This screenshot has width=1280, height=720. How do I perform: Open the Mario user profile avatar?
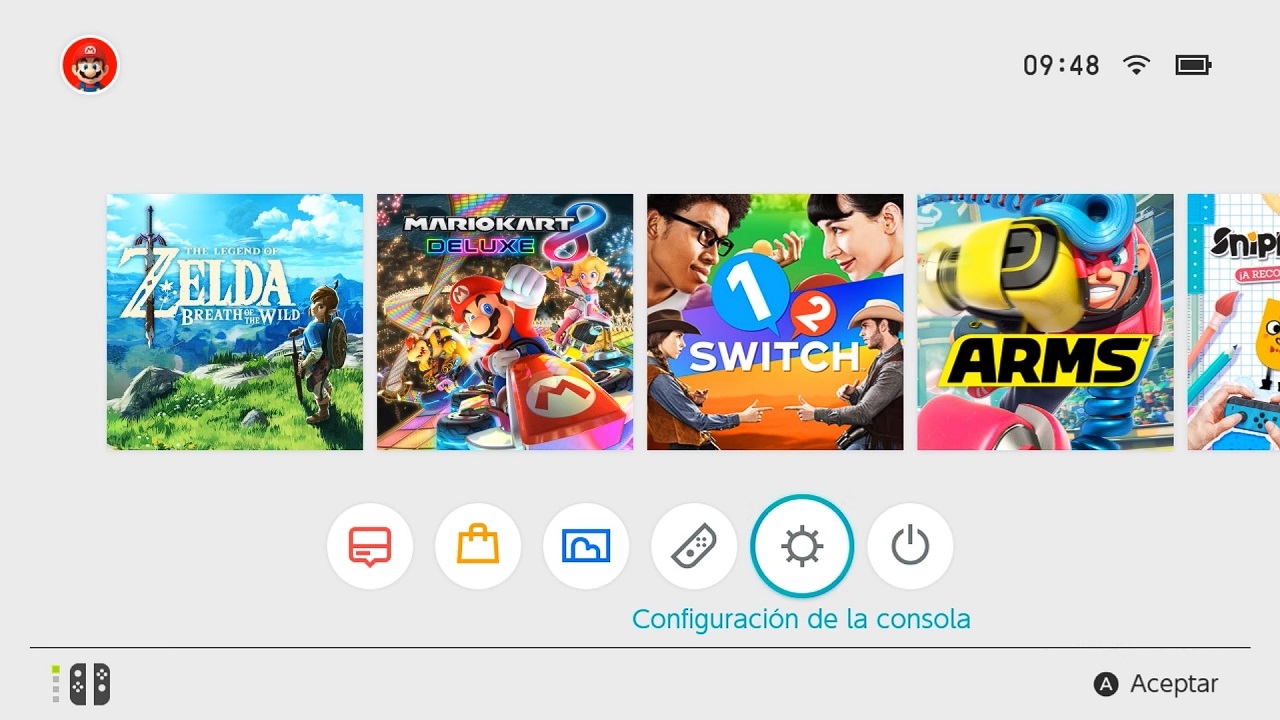[x=90, y=65]
